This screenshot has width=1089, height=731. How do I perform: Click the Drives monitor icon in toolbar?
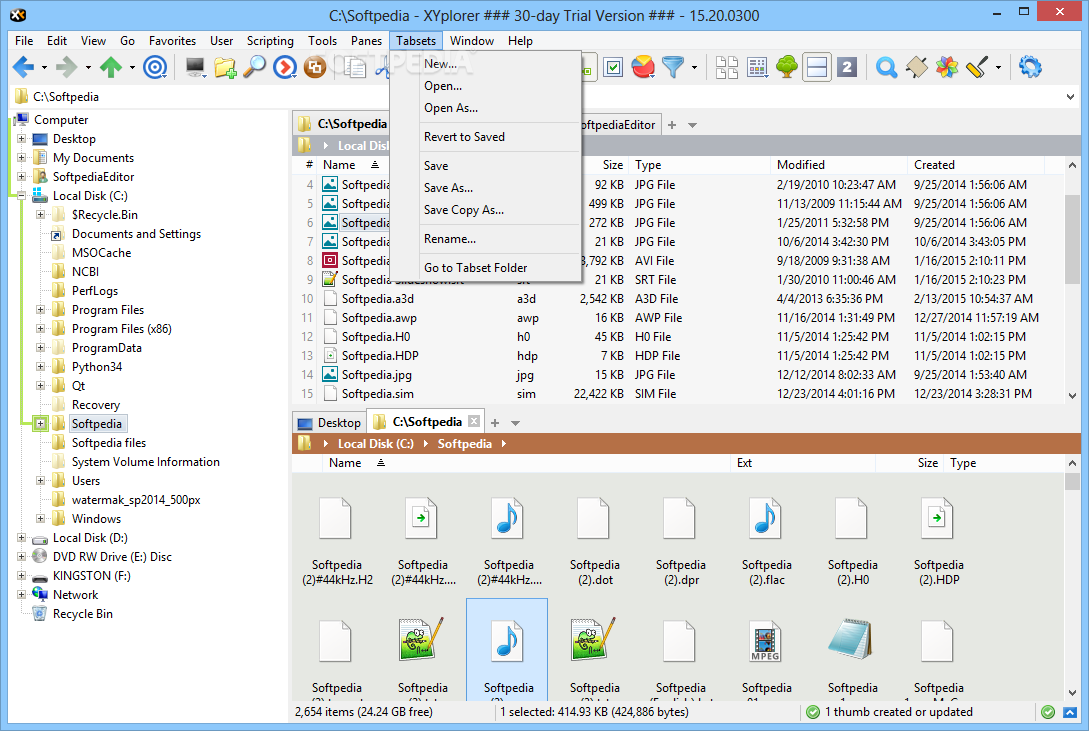point(195,67)
